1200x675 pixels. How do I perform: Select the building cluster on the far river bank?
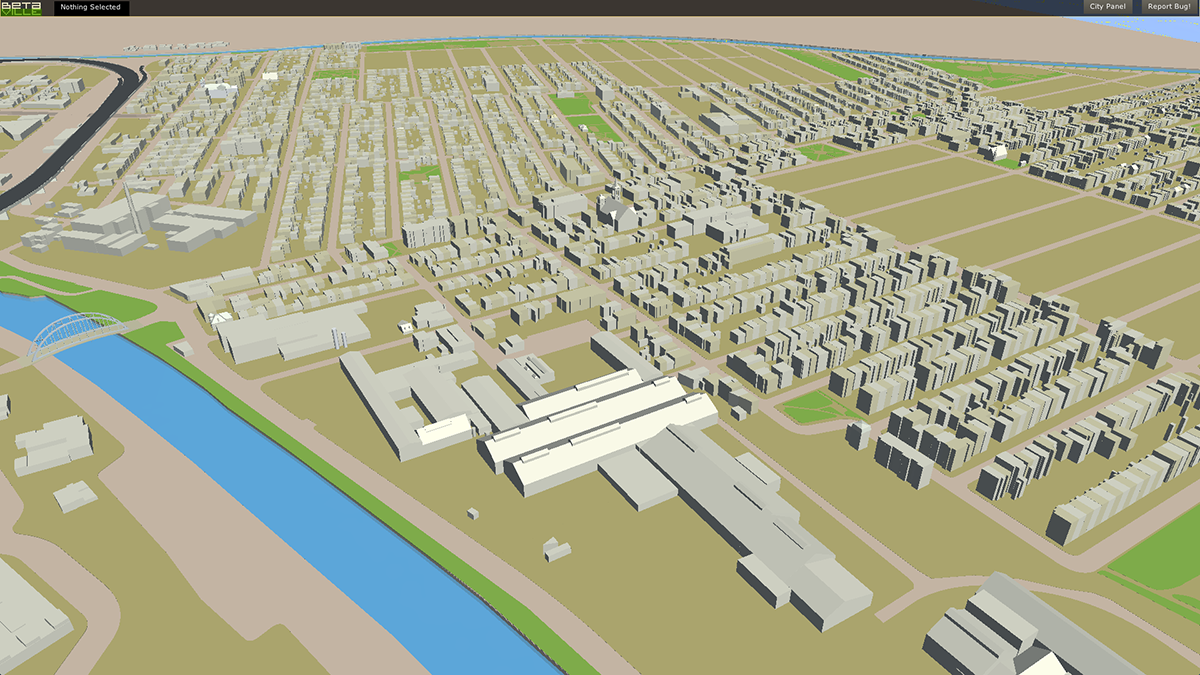tap(52, 443)
